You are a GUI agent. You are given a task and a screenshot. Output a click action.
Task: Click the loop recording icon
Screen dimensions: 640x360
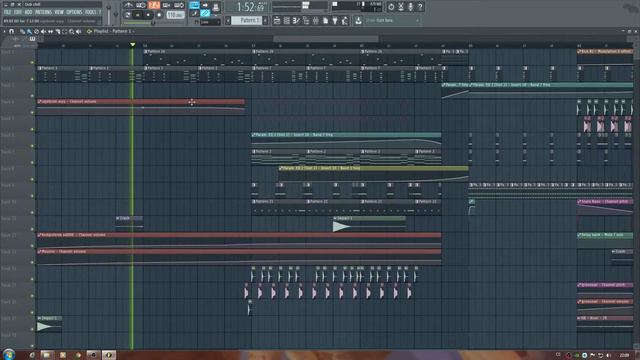(x=179, y=5)
